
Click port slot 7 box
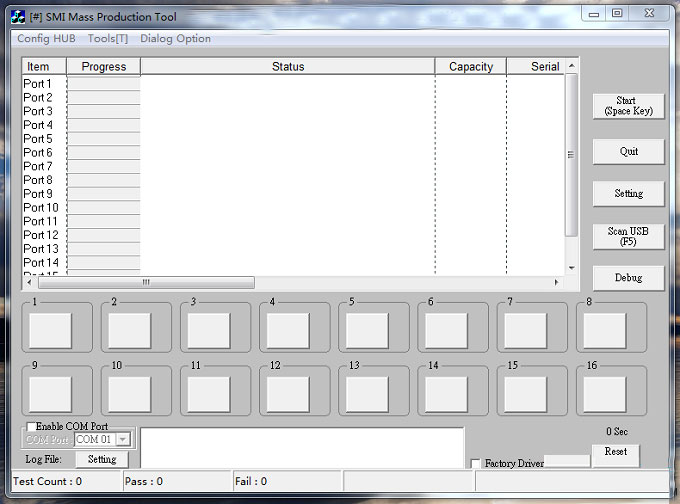[526, 331]
